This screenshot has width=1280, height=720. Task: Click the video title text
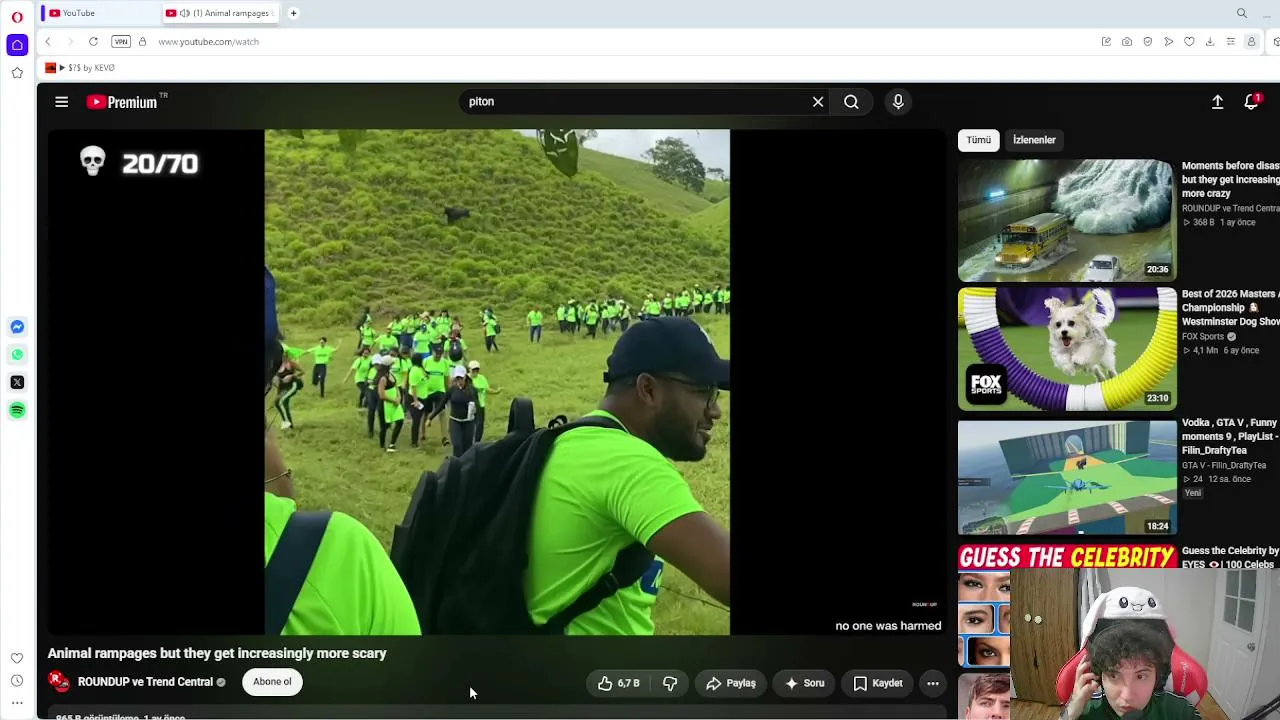(x=217, y=653)
